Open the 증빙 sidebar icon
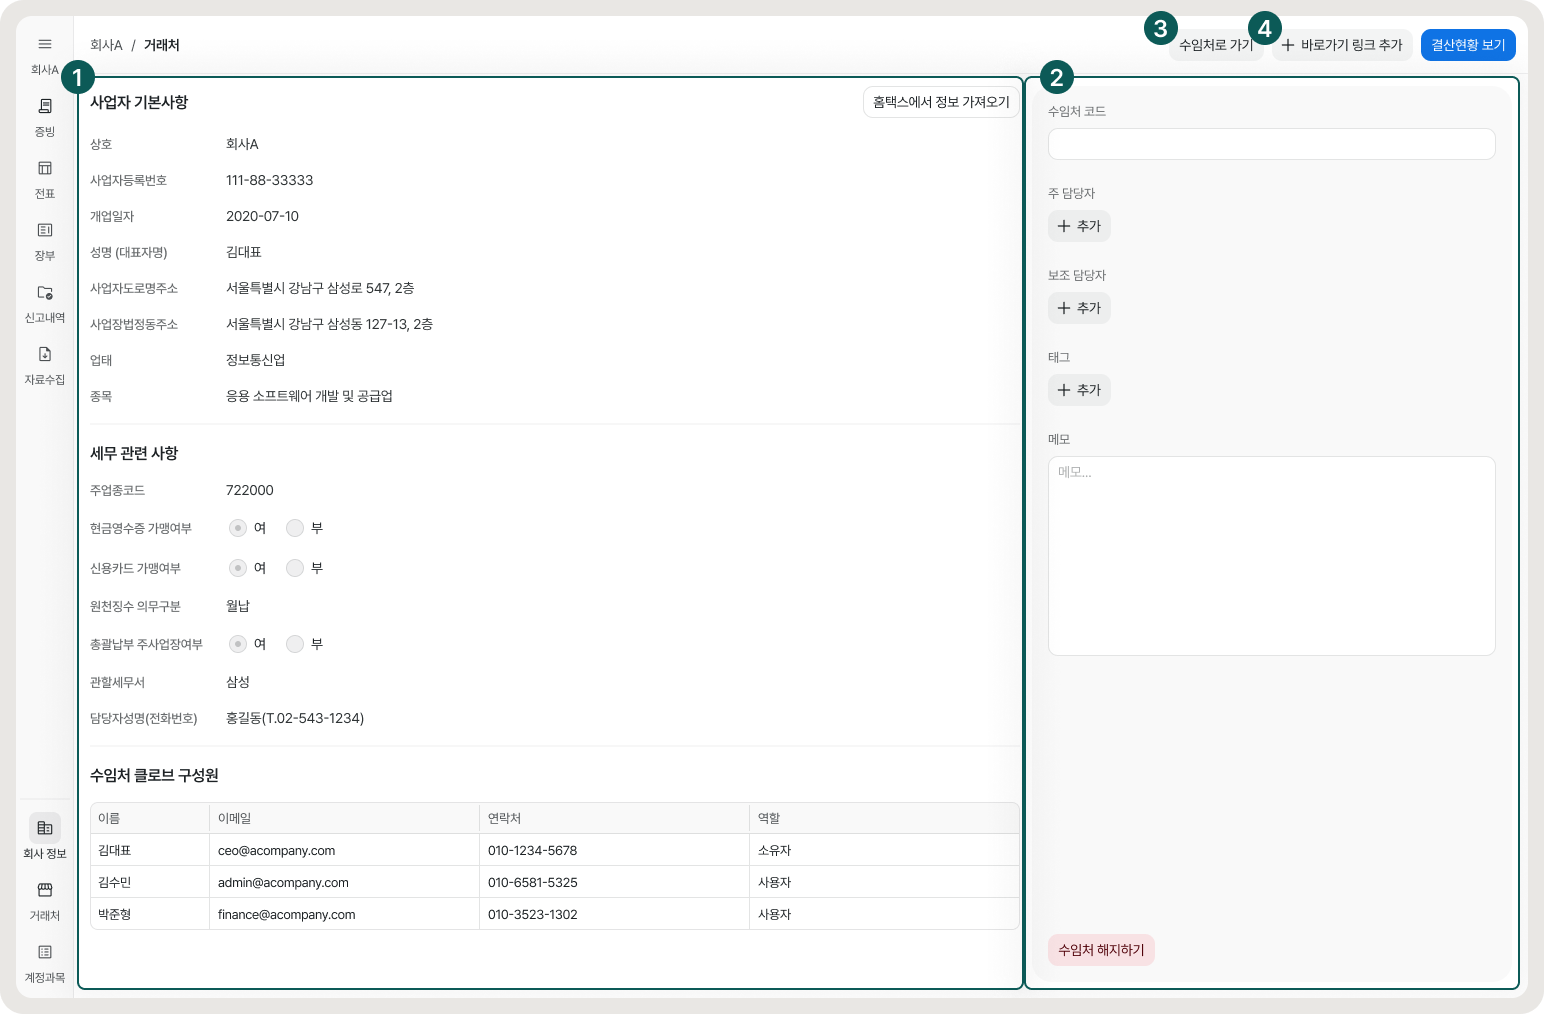Viewport: 1544px width, 1014px height. click(x=45, y=107)
